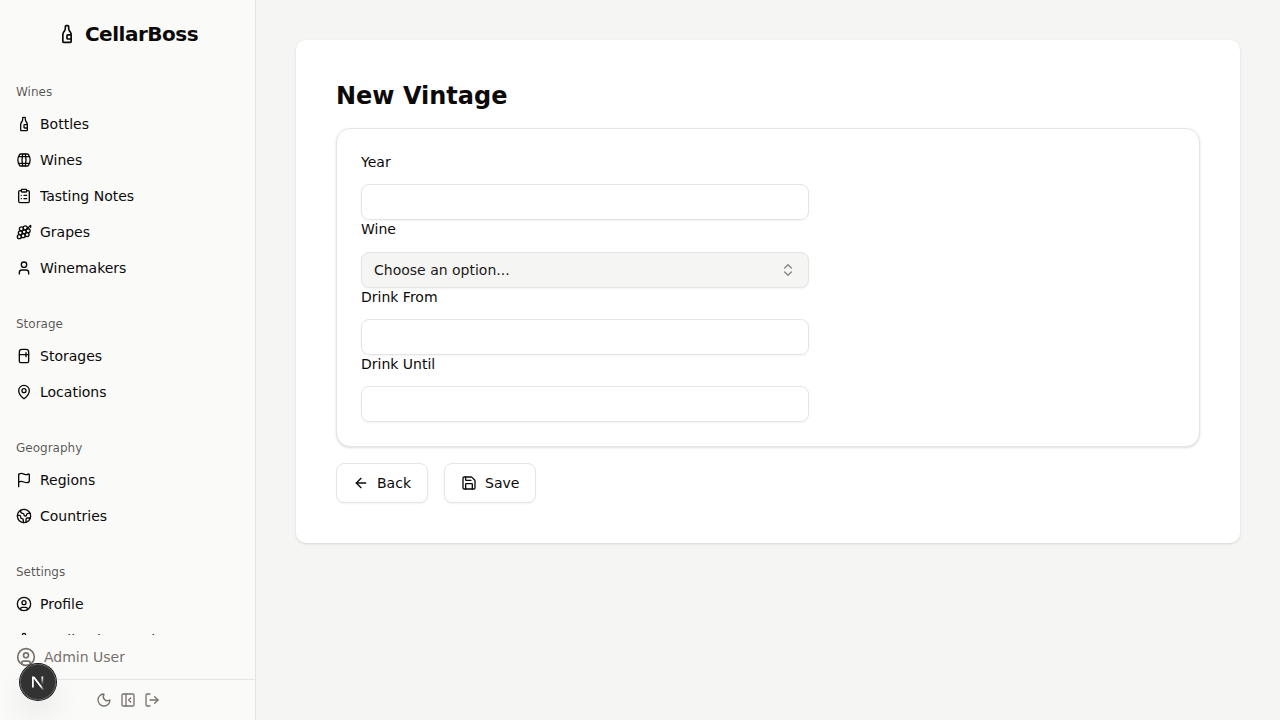Open the Countries globe icon
1280x720 pixels.
[x=23, y=515]
